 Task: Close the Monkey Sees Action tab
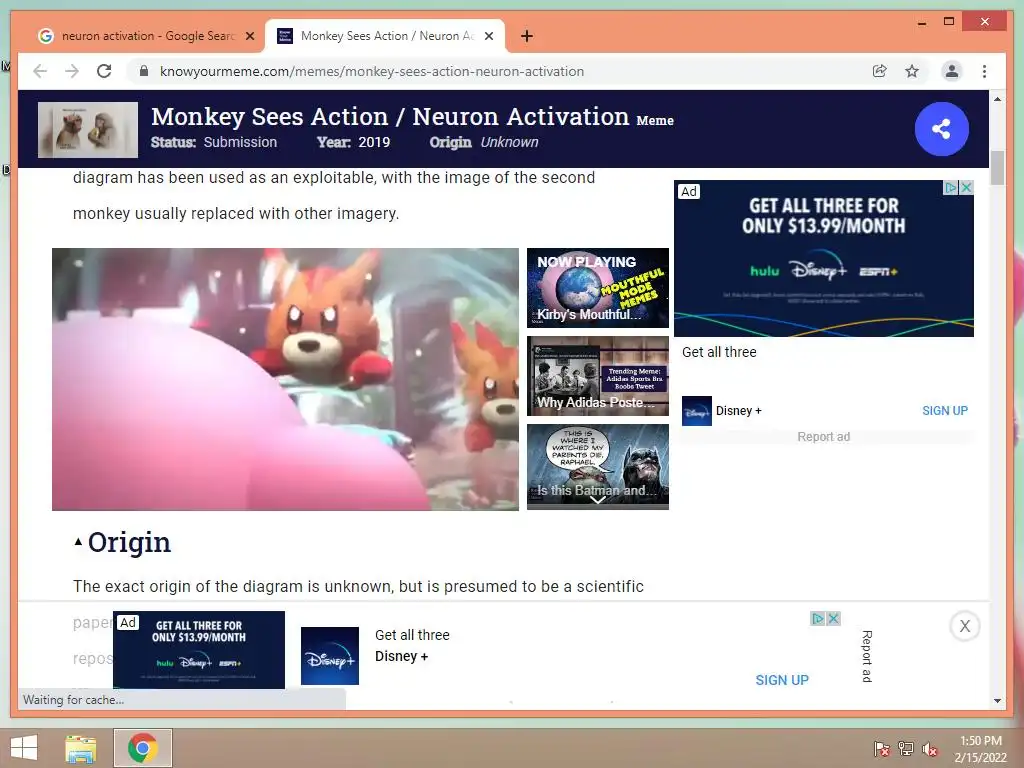[488, 36]
